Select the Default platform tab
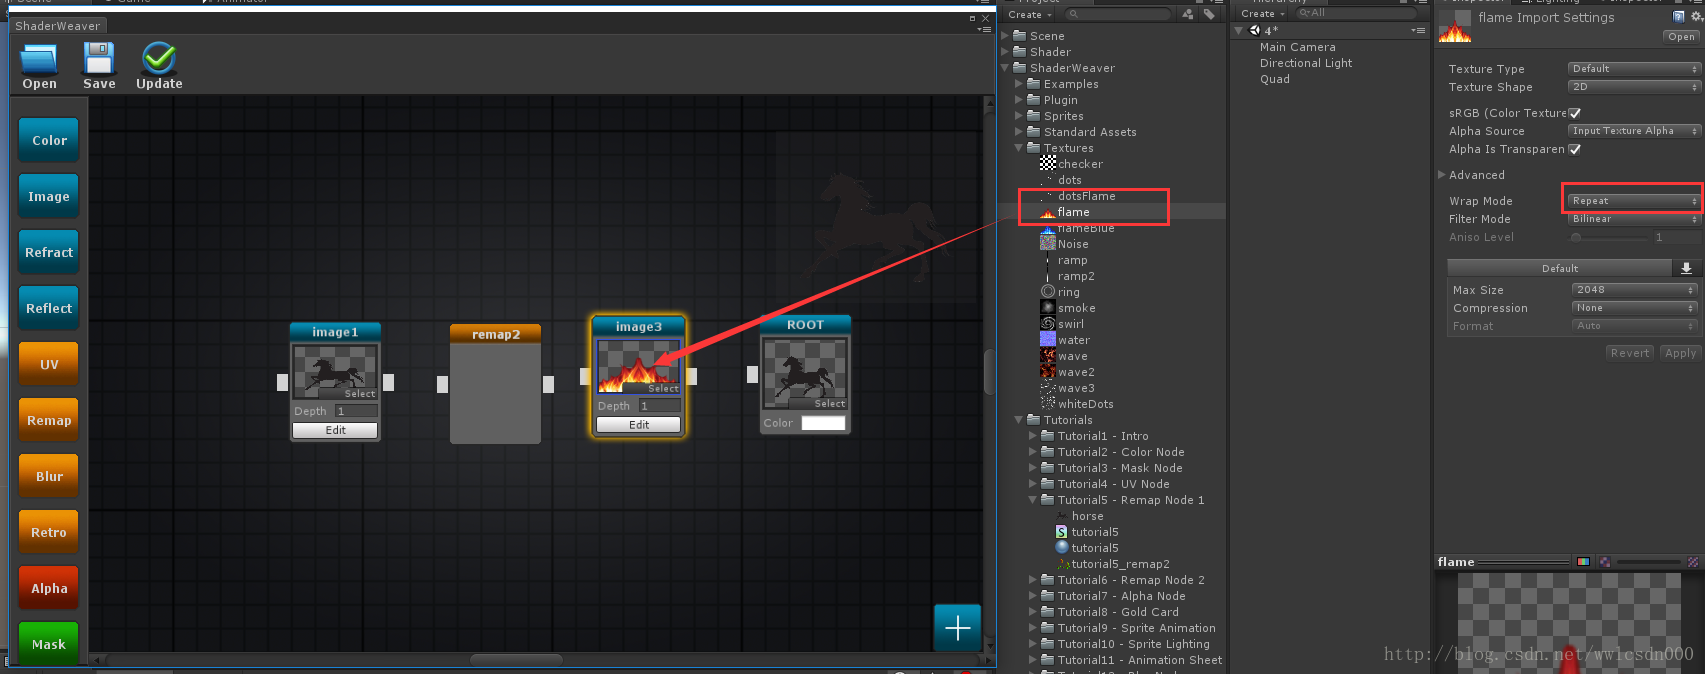Screen dimensions: 1705x674 1560,268
